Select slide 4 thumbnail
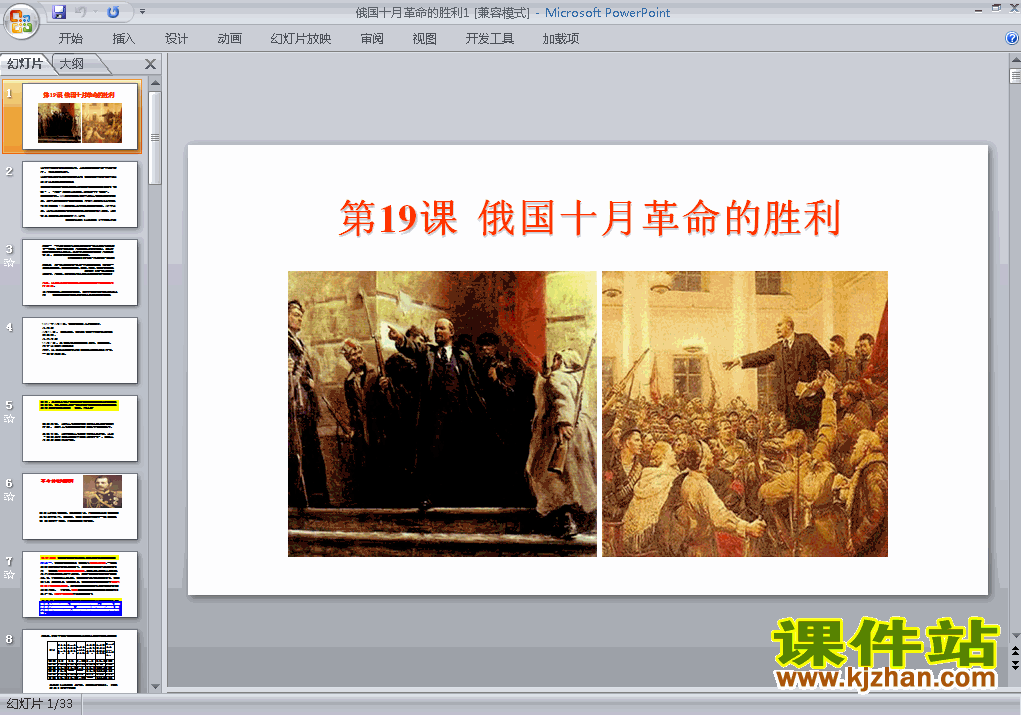1021x715 pixels. (80, 350)
